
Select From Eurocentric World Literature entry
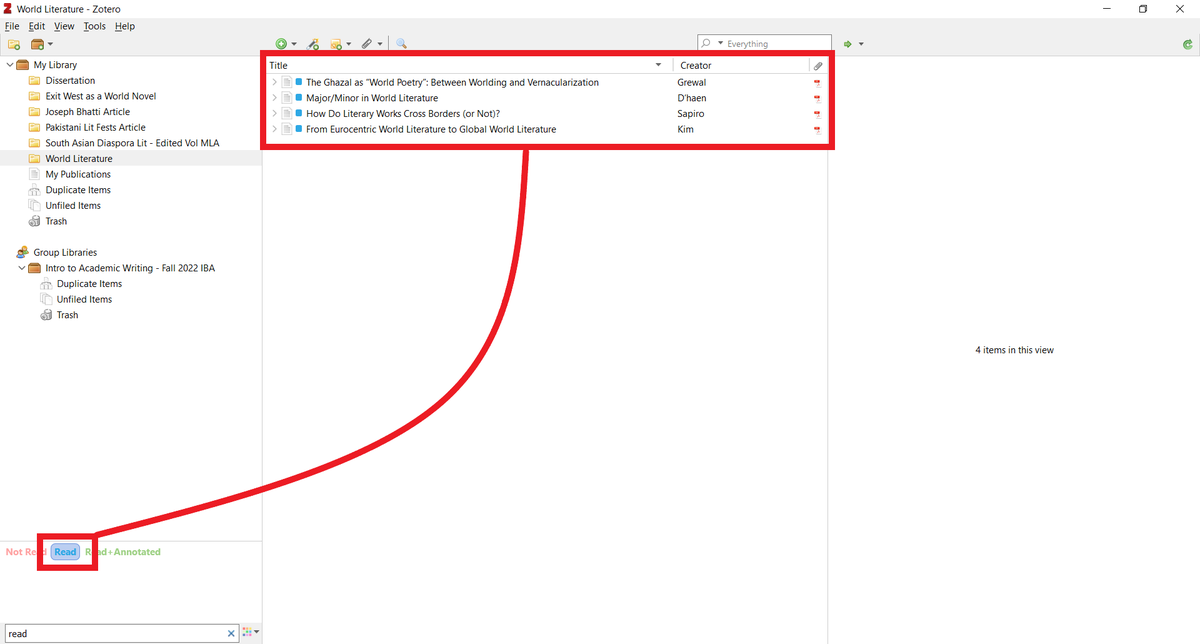(431, 129)
